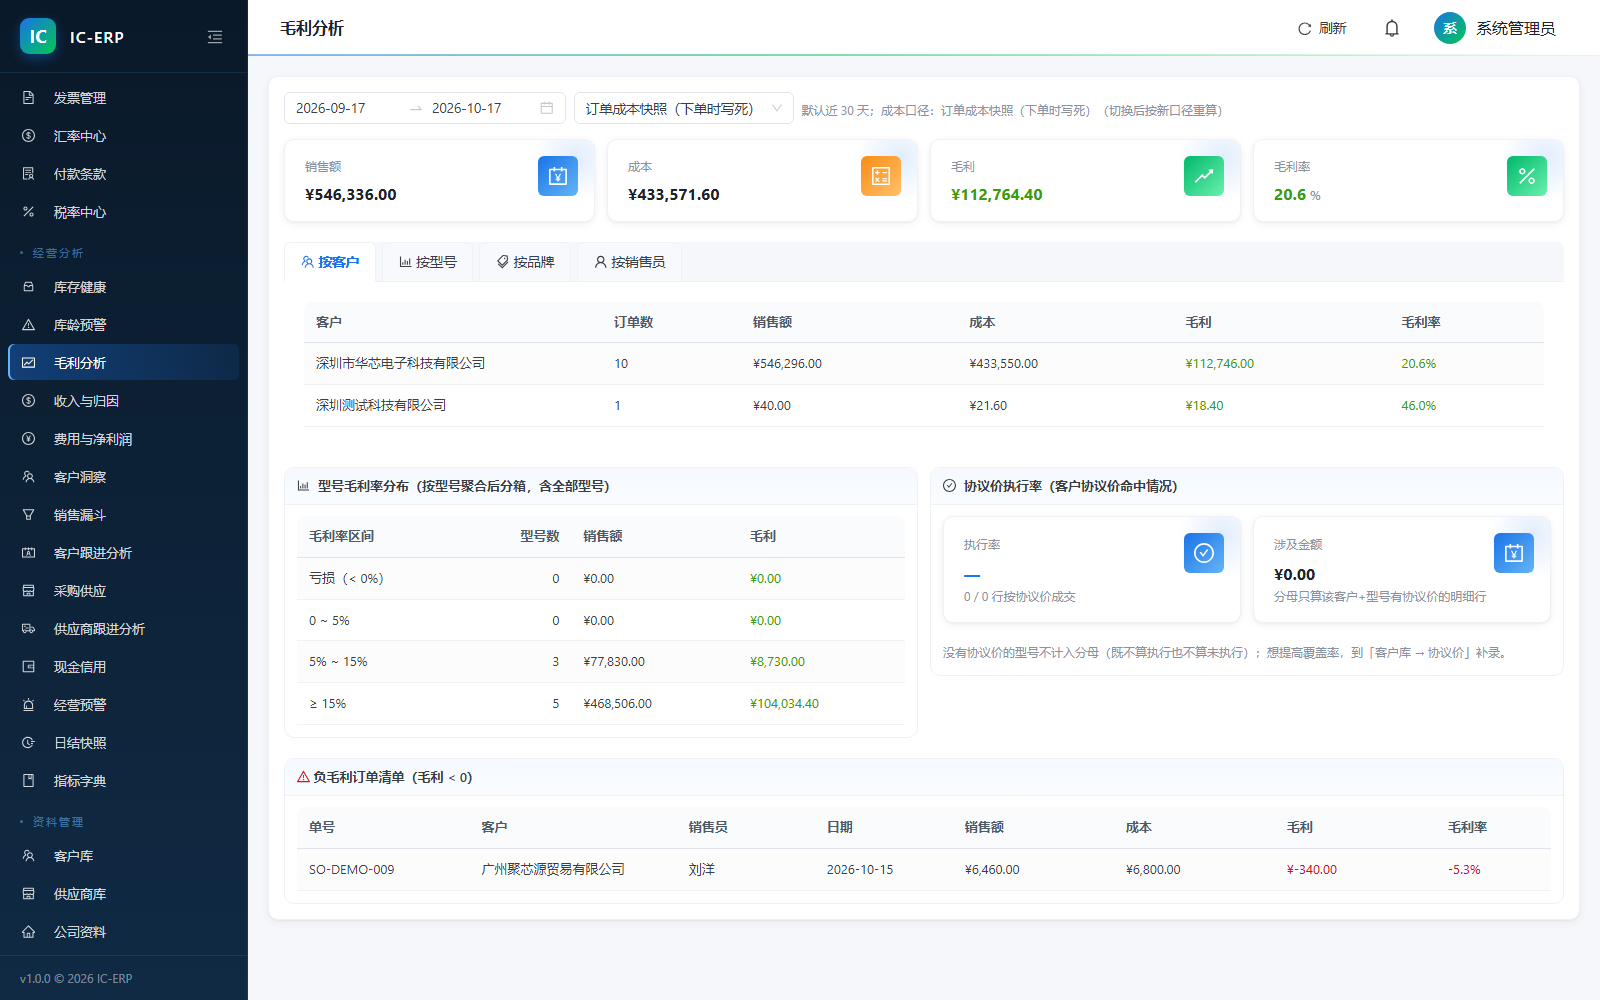The height and width of the screenshot is (1000, 1600).
Task: Click the 46.0% margin cell
Action: coord(1419,406)
